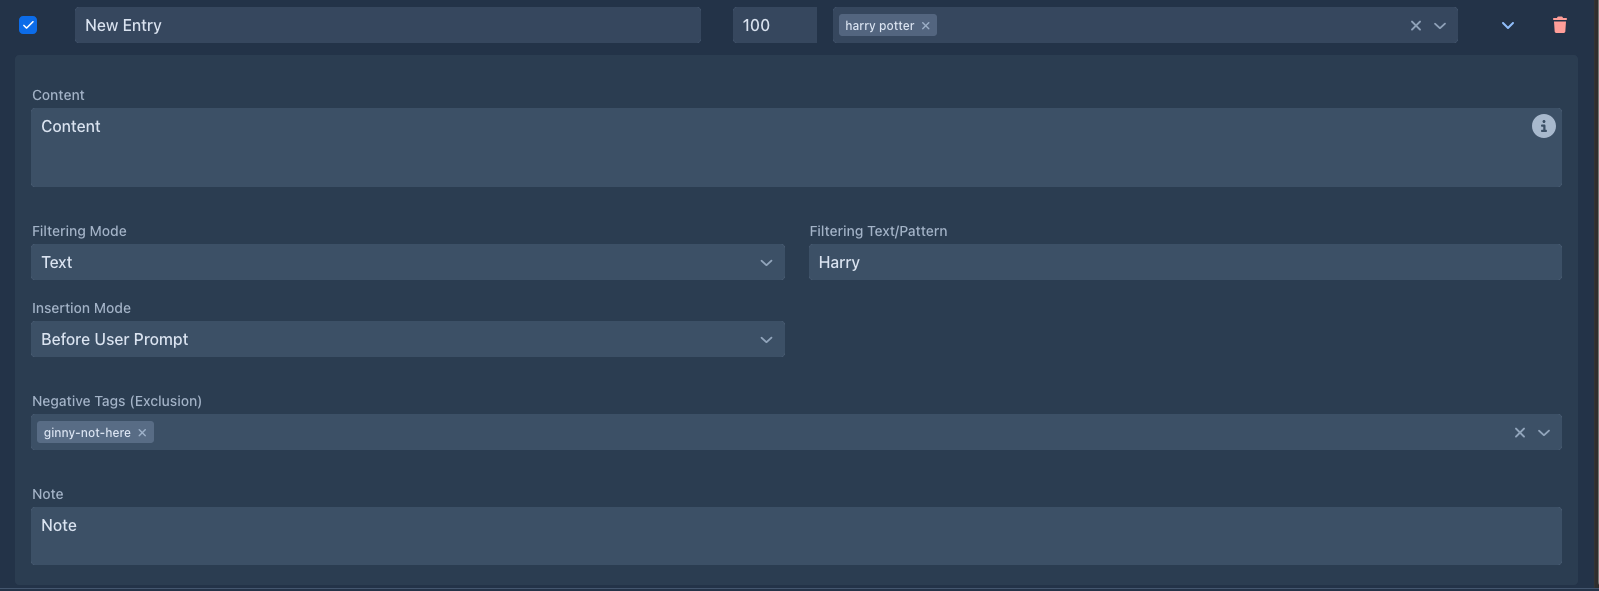Expand the Negative Tags dropdown arrow
This screenshot has height=591, width=1599.
(x=1544, y=433)
